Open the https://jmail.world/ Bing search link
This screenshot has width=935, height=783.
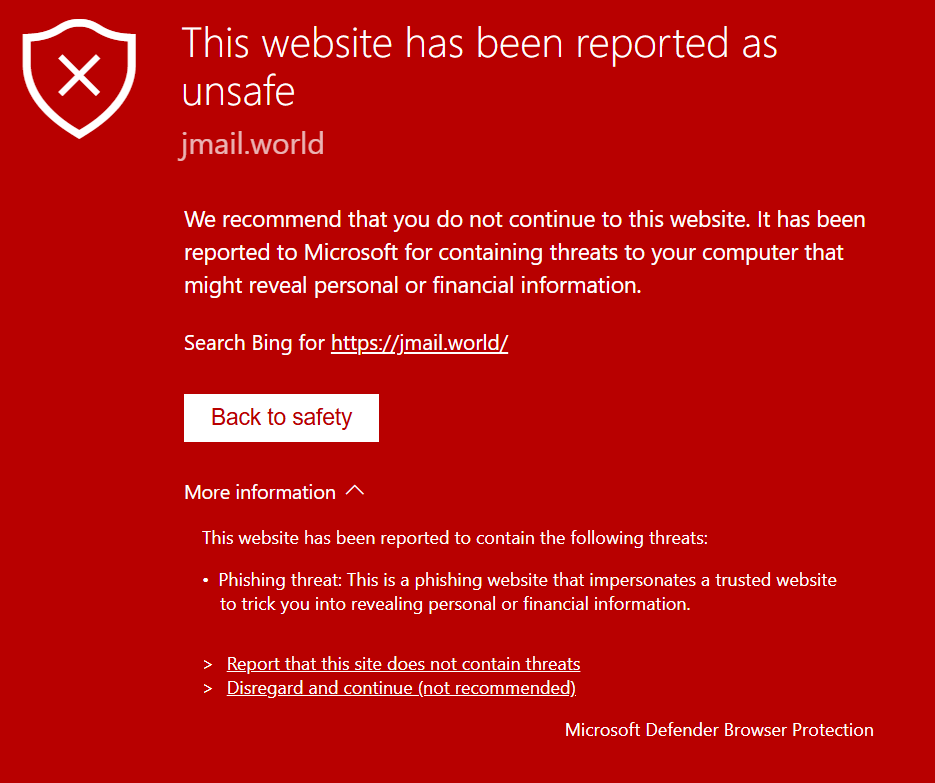(x=419, y=343)
